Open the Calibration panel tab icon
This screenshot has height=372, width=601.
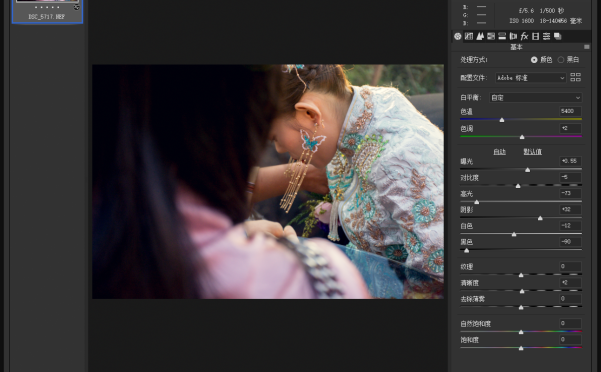point(535,36)
